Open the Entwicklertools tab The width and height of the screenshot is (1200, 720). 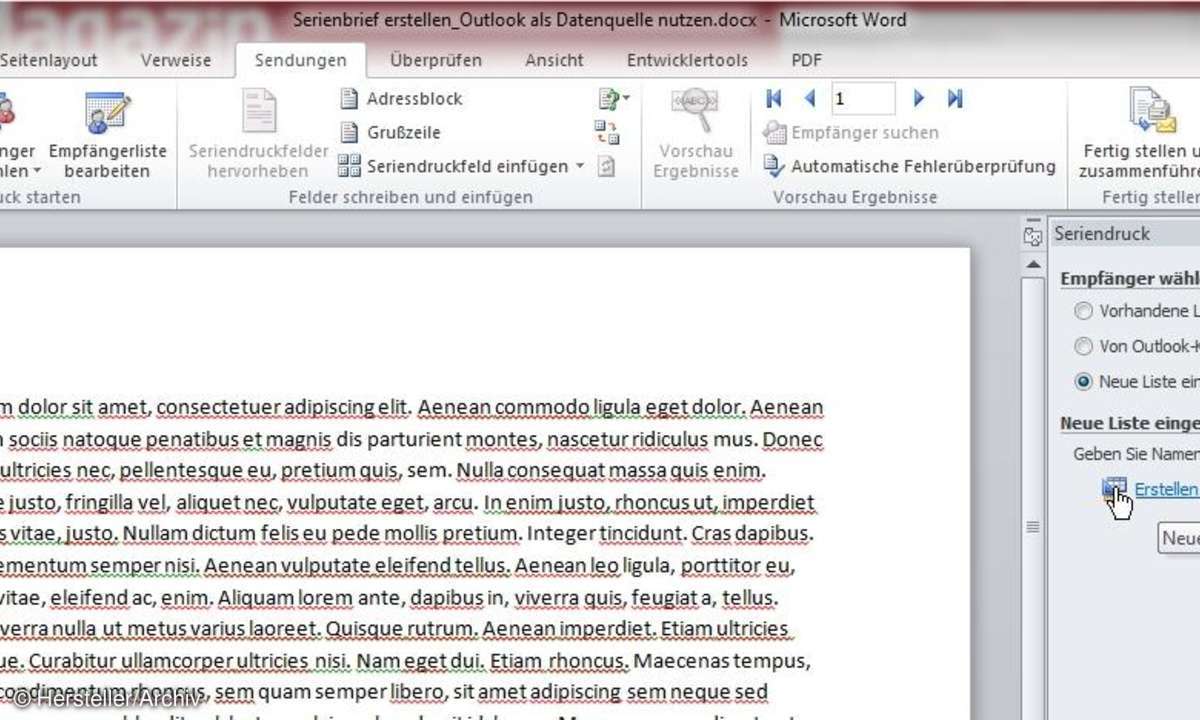687,60
